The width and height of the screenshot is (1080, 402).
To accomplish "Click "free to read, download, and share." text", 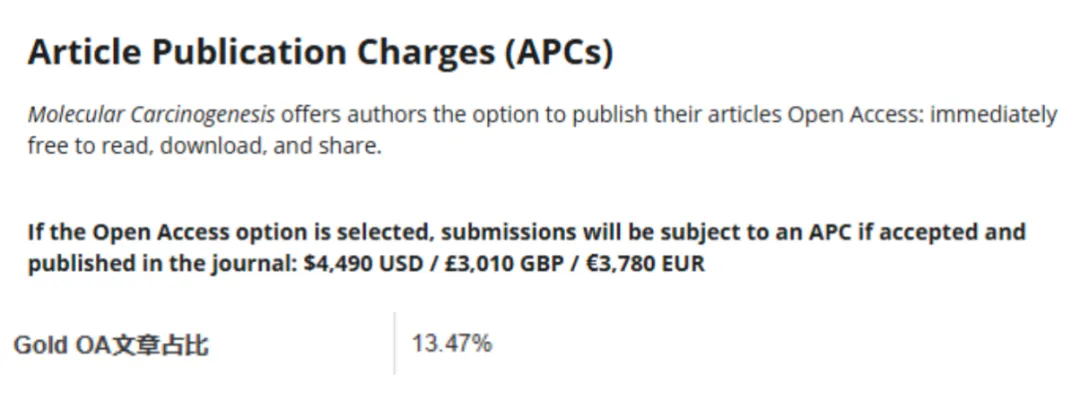I will pyautogui.click(x=204, y=147).
